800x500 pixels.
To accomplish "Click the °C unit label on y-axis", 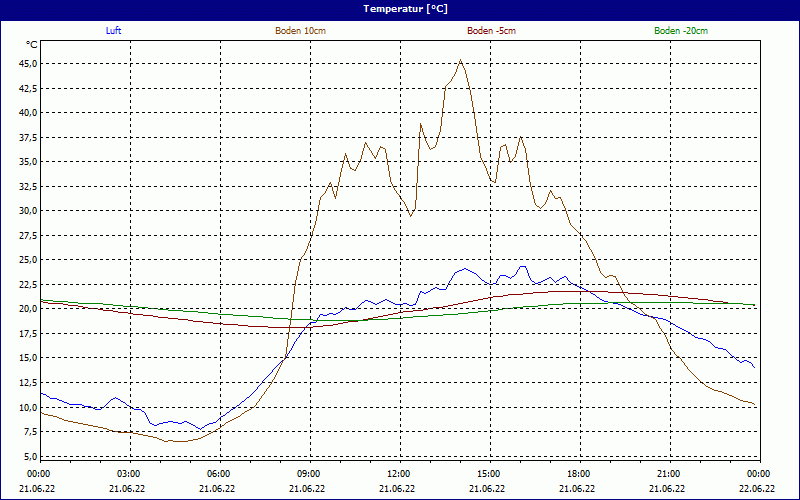I will click(32, 45).
